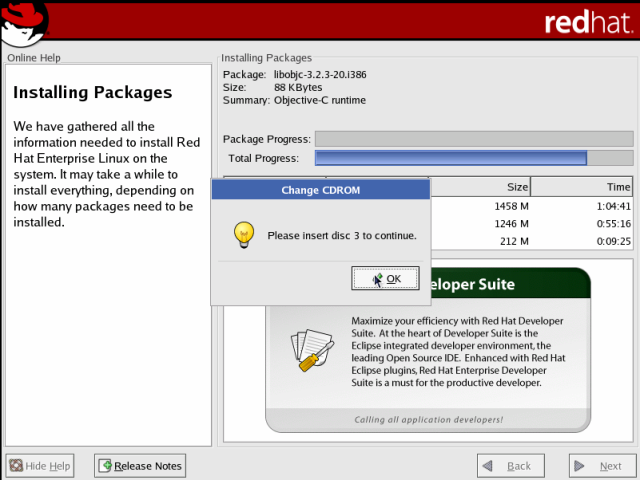Click the Size column header
Screen dimensions: 640x480
point(480,187)
